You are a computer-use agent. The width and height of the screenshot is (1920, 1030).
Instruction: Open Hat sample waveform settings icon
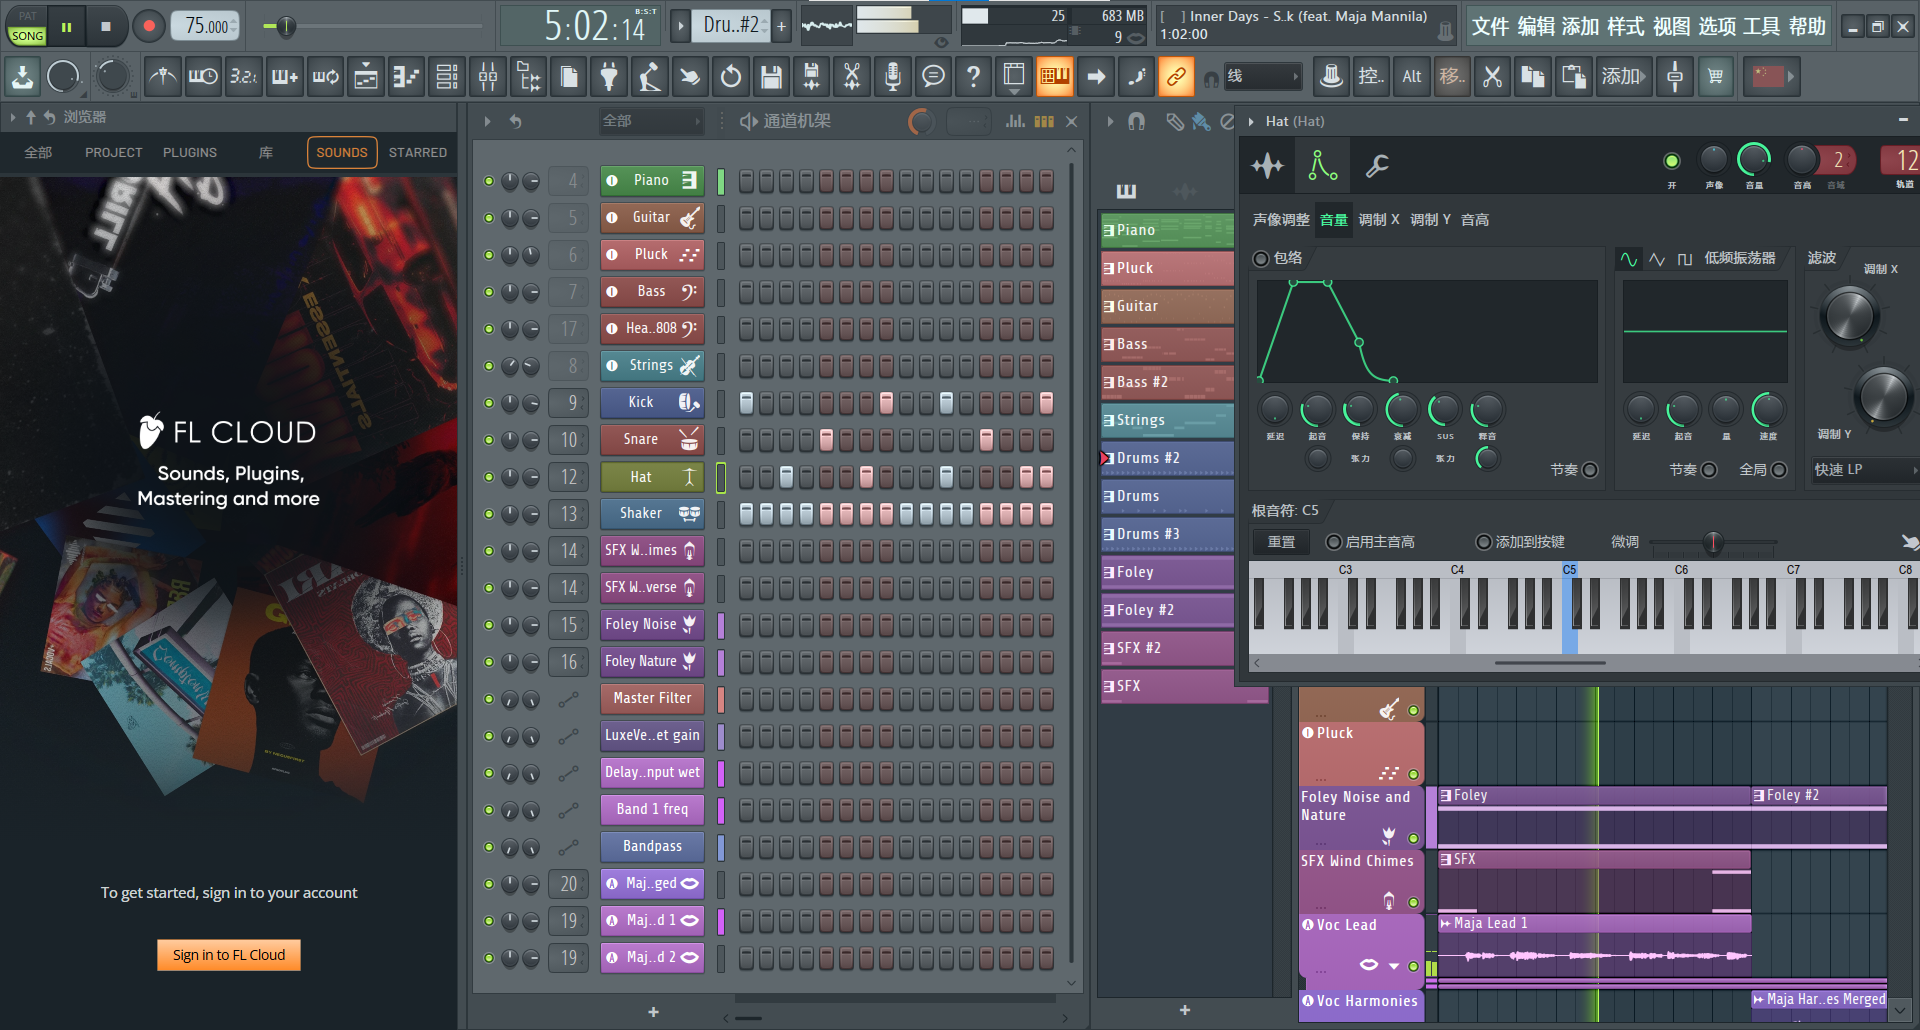click(1268, 165)
